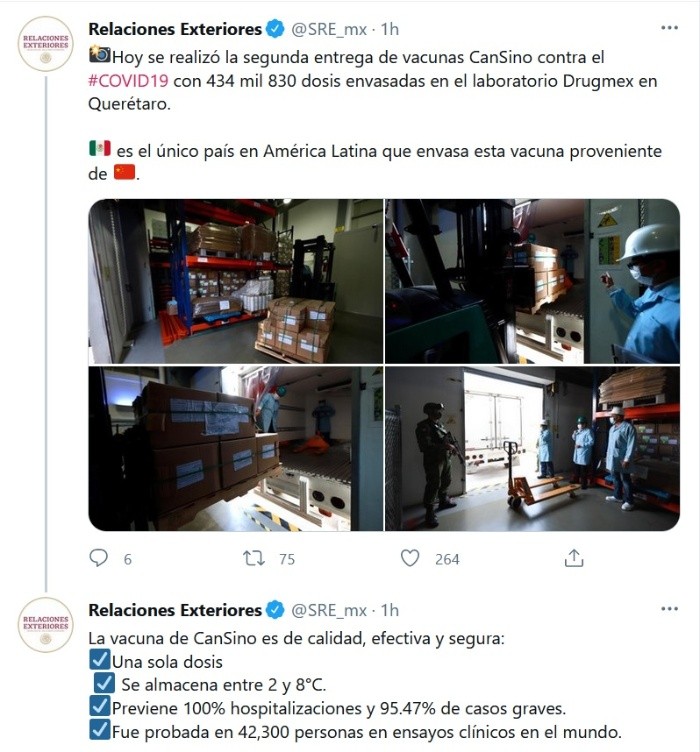Click the check mark beside 'Se almacena entre 2 y 8°C'
This screenshot has height=752, width=700.
(104, 682)
